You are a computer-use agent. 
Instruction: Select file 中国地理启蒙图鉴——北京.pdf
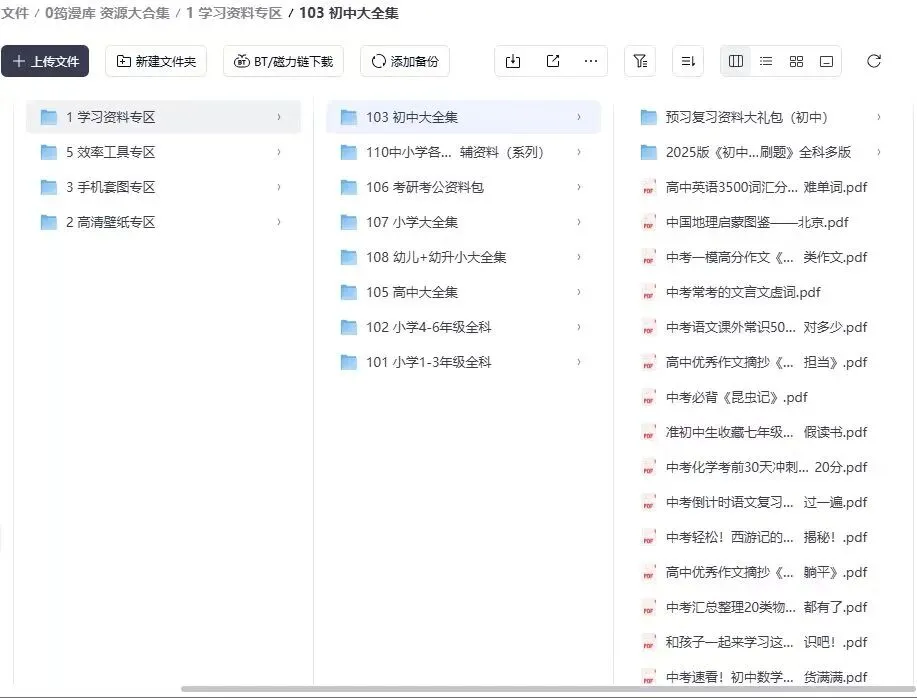(763, 222)
